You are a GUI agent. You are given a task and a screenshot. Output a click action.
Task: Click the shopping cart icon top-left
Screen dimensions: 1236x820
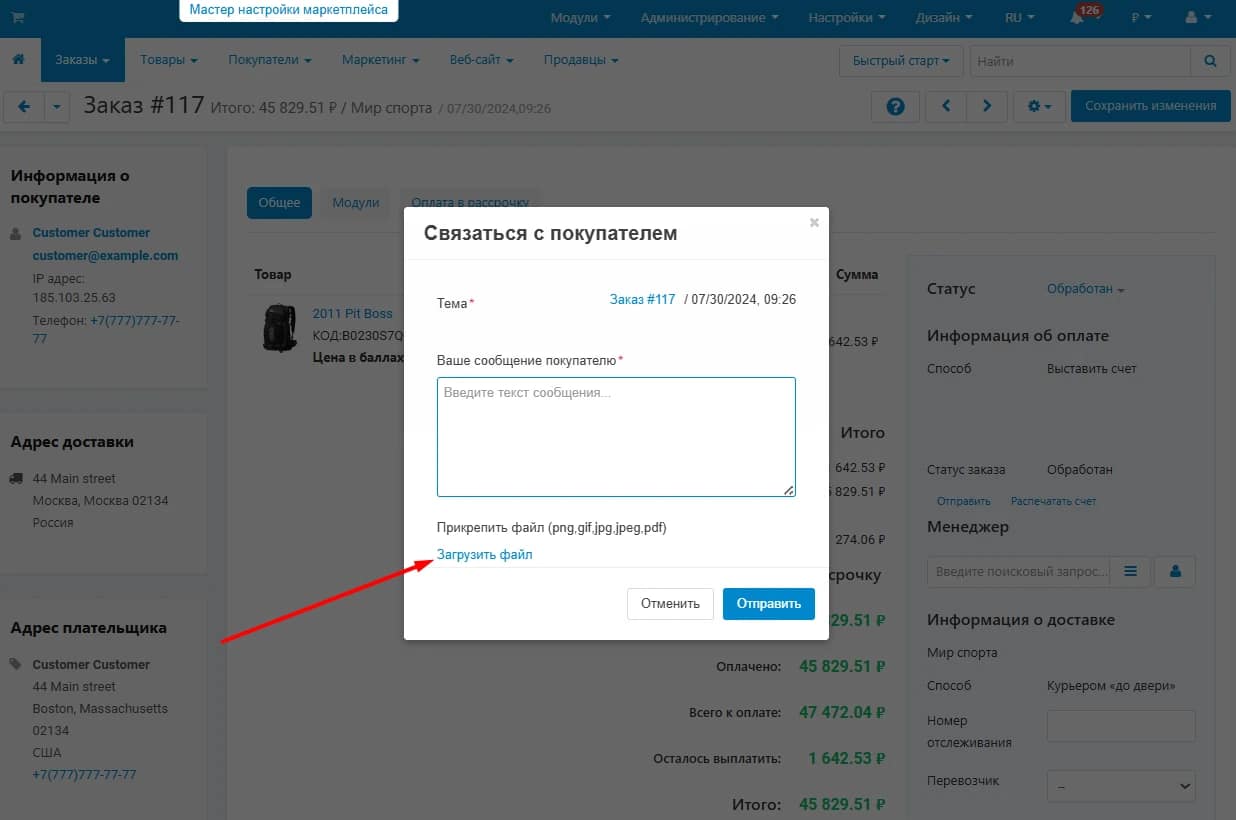tap(18, 17)
